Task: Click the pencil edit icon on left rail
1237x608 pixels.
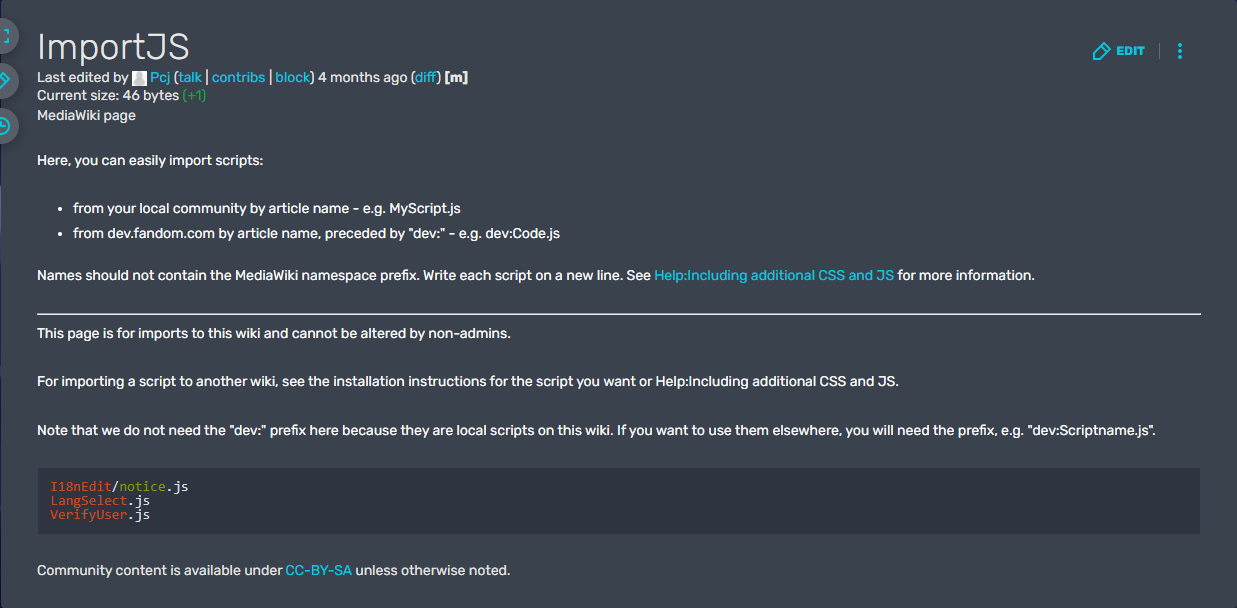Action: pos(5,80)
